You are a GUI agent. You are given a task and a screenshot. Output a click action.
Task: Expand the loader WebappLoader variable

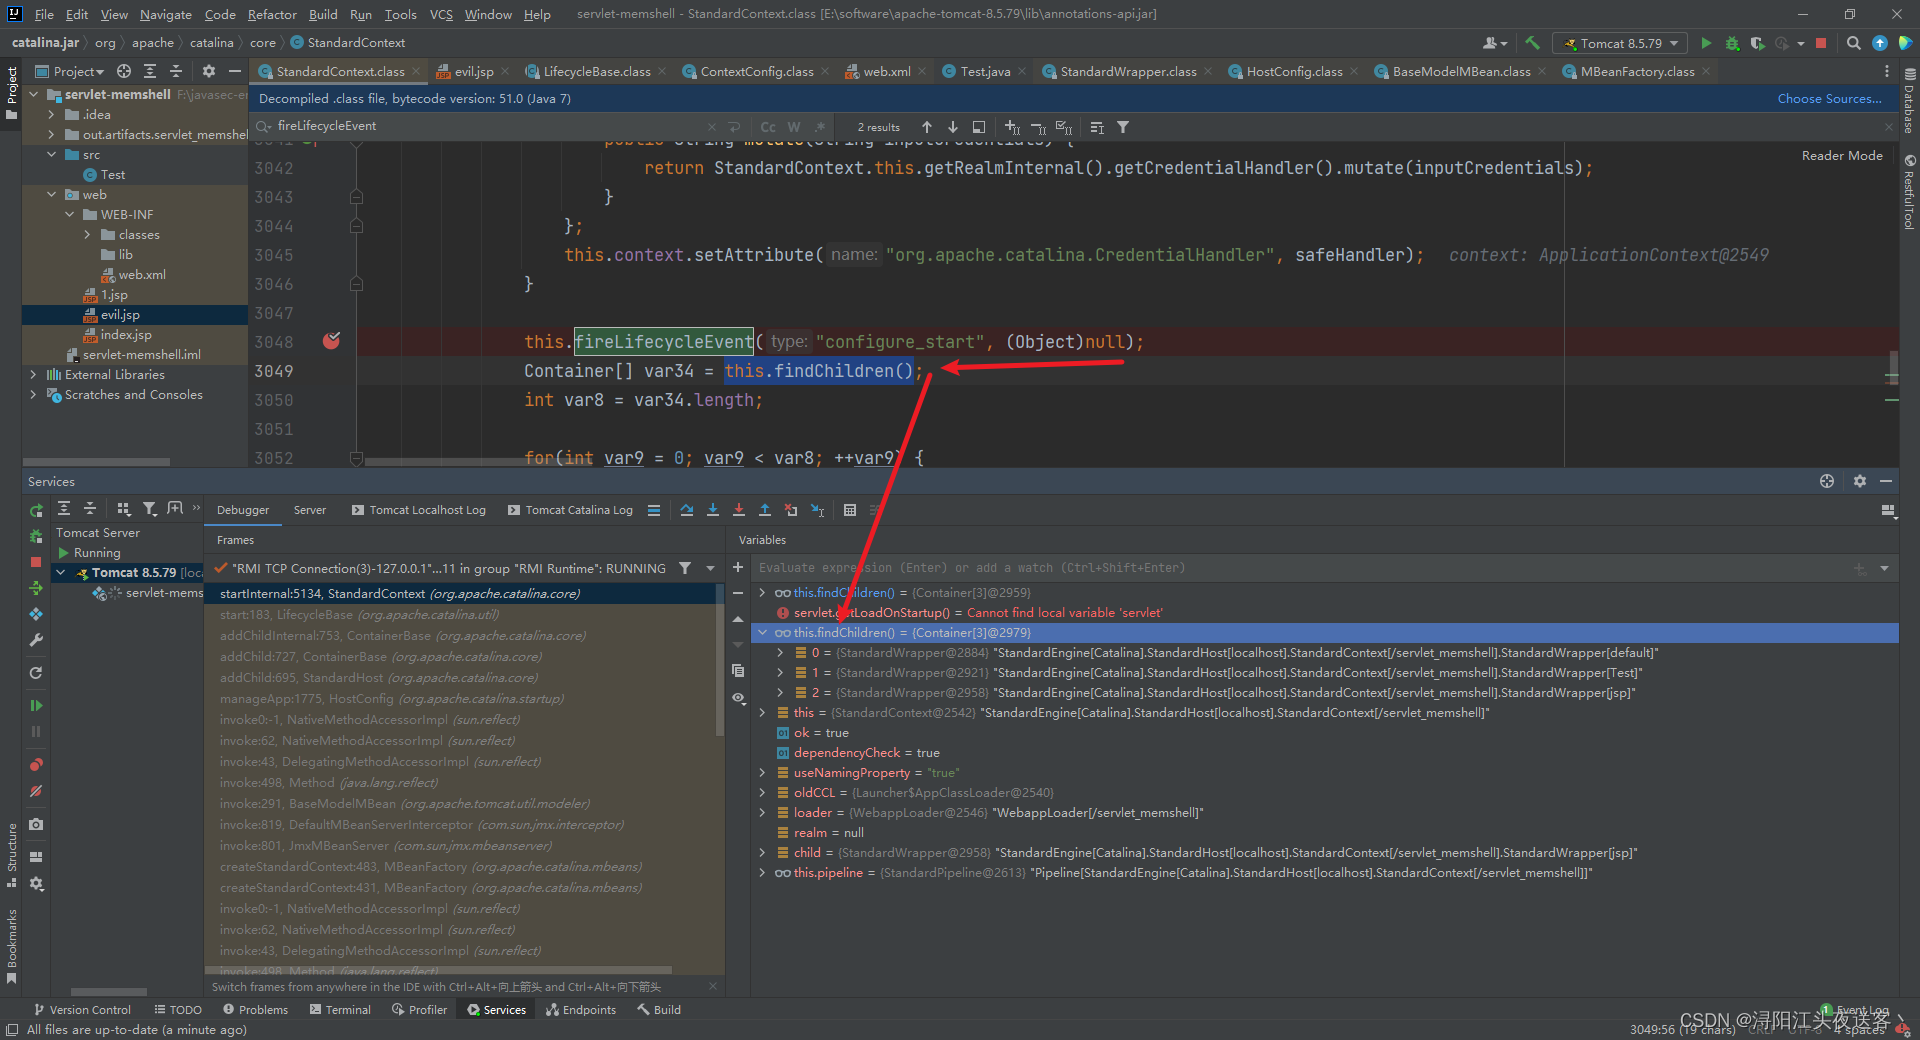click(x=763, y=813)
